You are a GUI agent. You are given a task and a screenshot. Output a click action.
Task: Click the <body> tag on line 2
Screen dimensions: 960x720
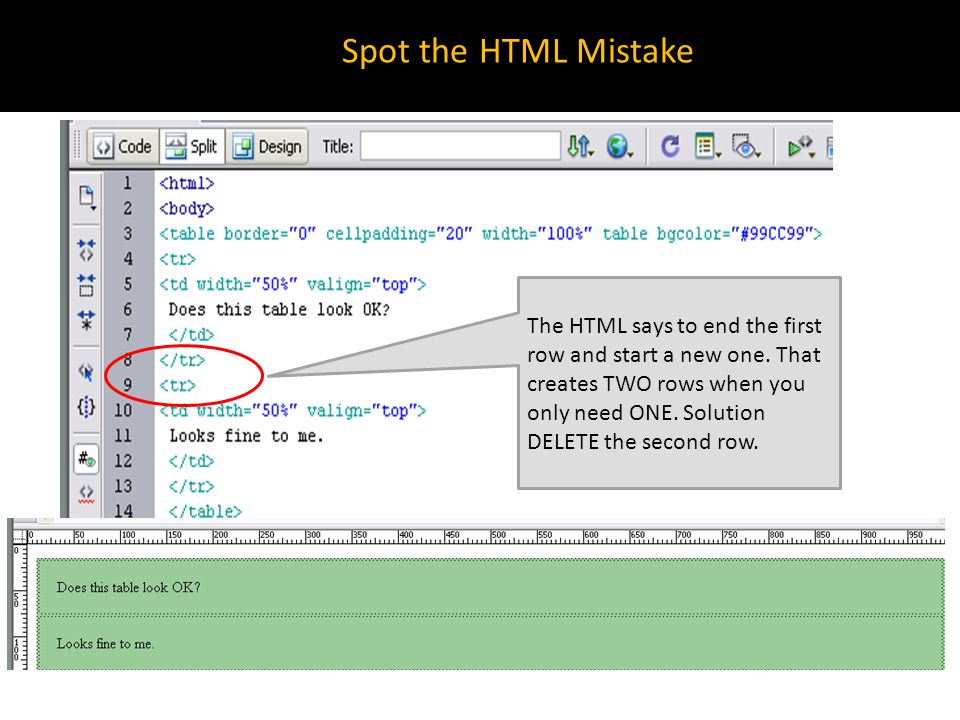point(187,209)
